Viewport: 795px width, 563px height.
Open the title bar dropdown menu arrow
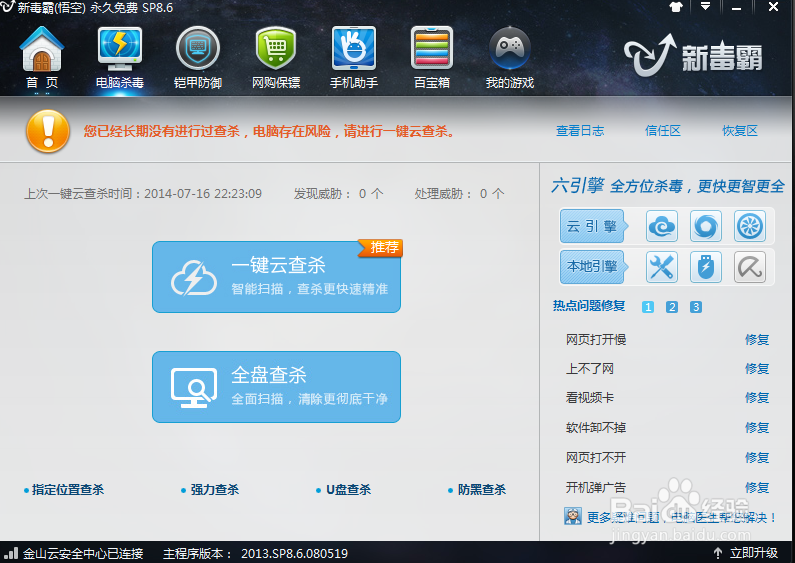click(x=705, y=7)
